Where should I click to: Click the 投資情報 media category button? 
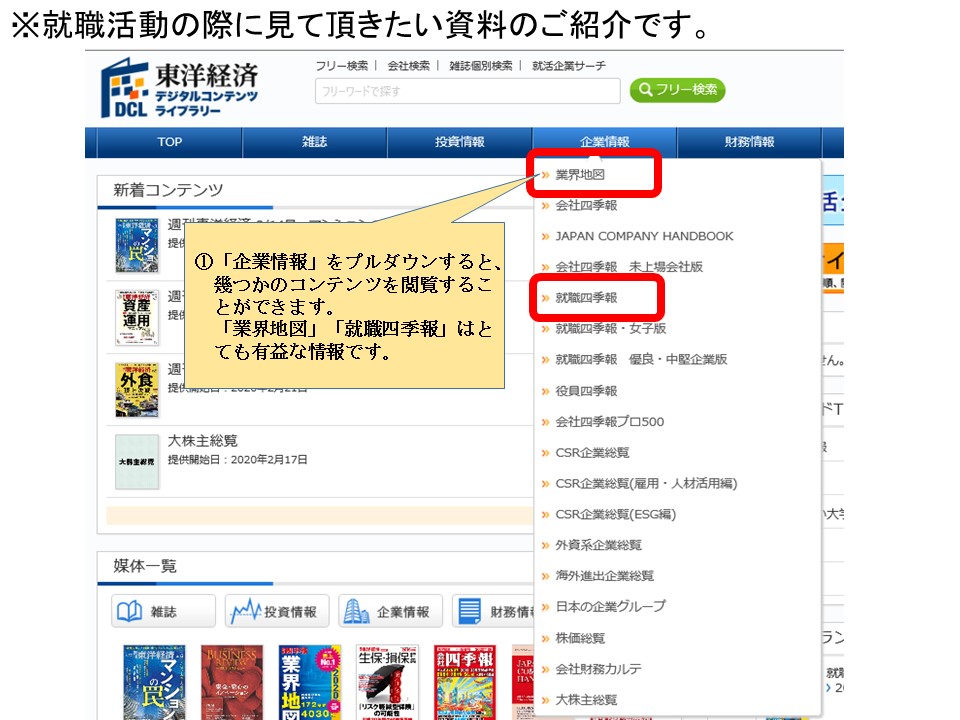[277, 611]
